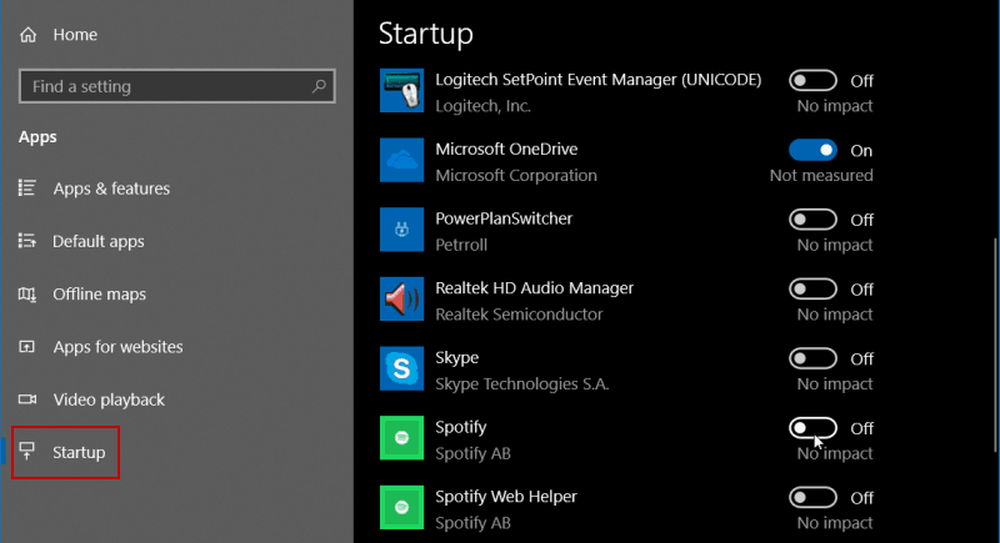This screenshot has height=543, width=1000.
Task: Toggle Realtek HD Audio Manager on
Action: (x=813, y=289)
